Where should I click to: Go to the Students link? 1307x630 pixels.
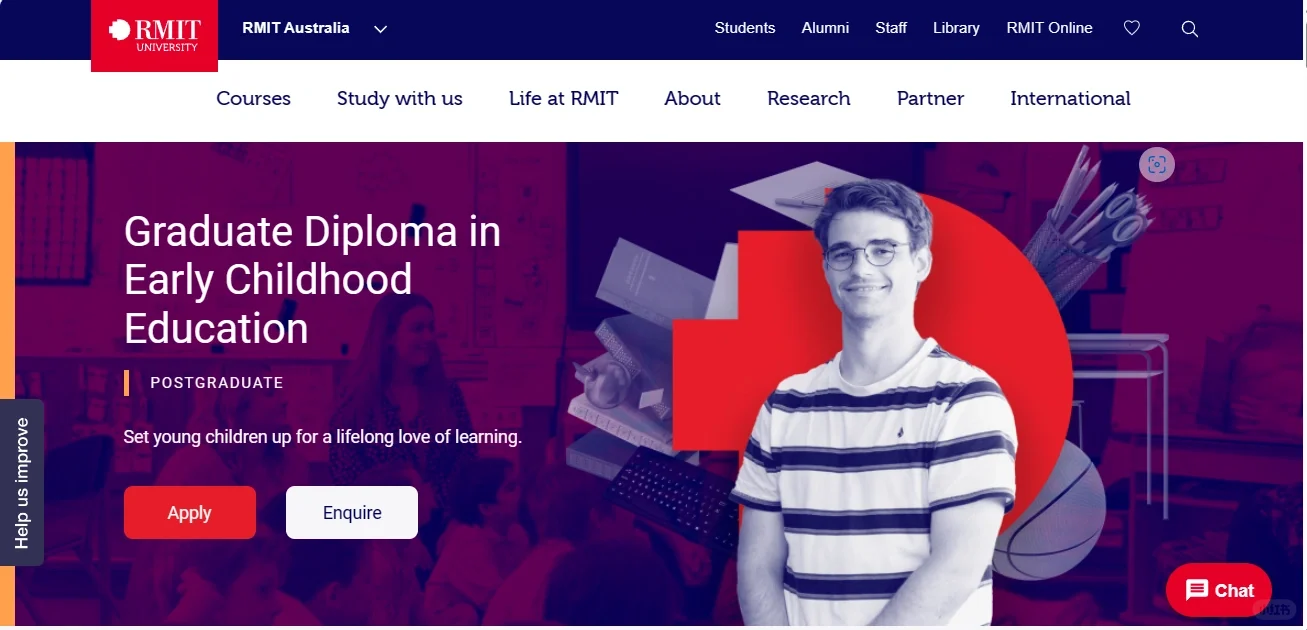tap(745, 28)
